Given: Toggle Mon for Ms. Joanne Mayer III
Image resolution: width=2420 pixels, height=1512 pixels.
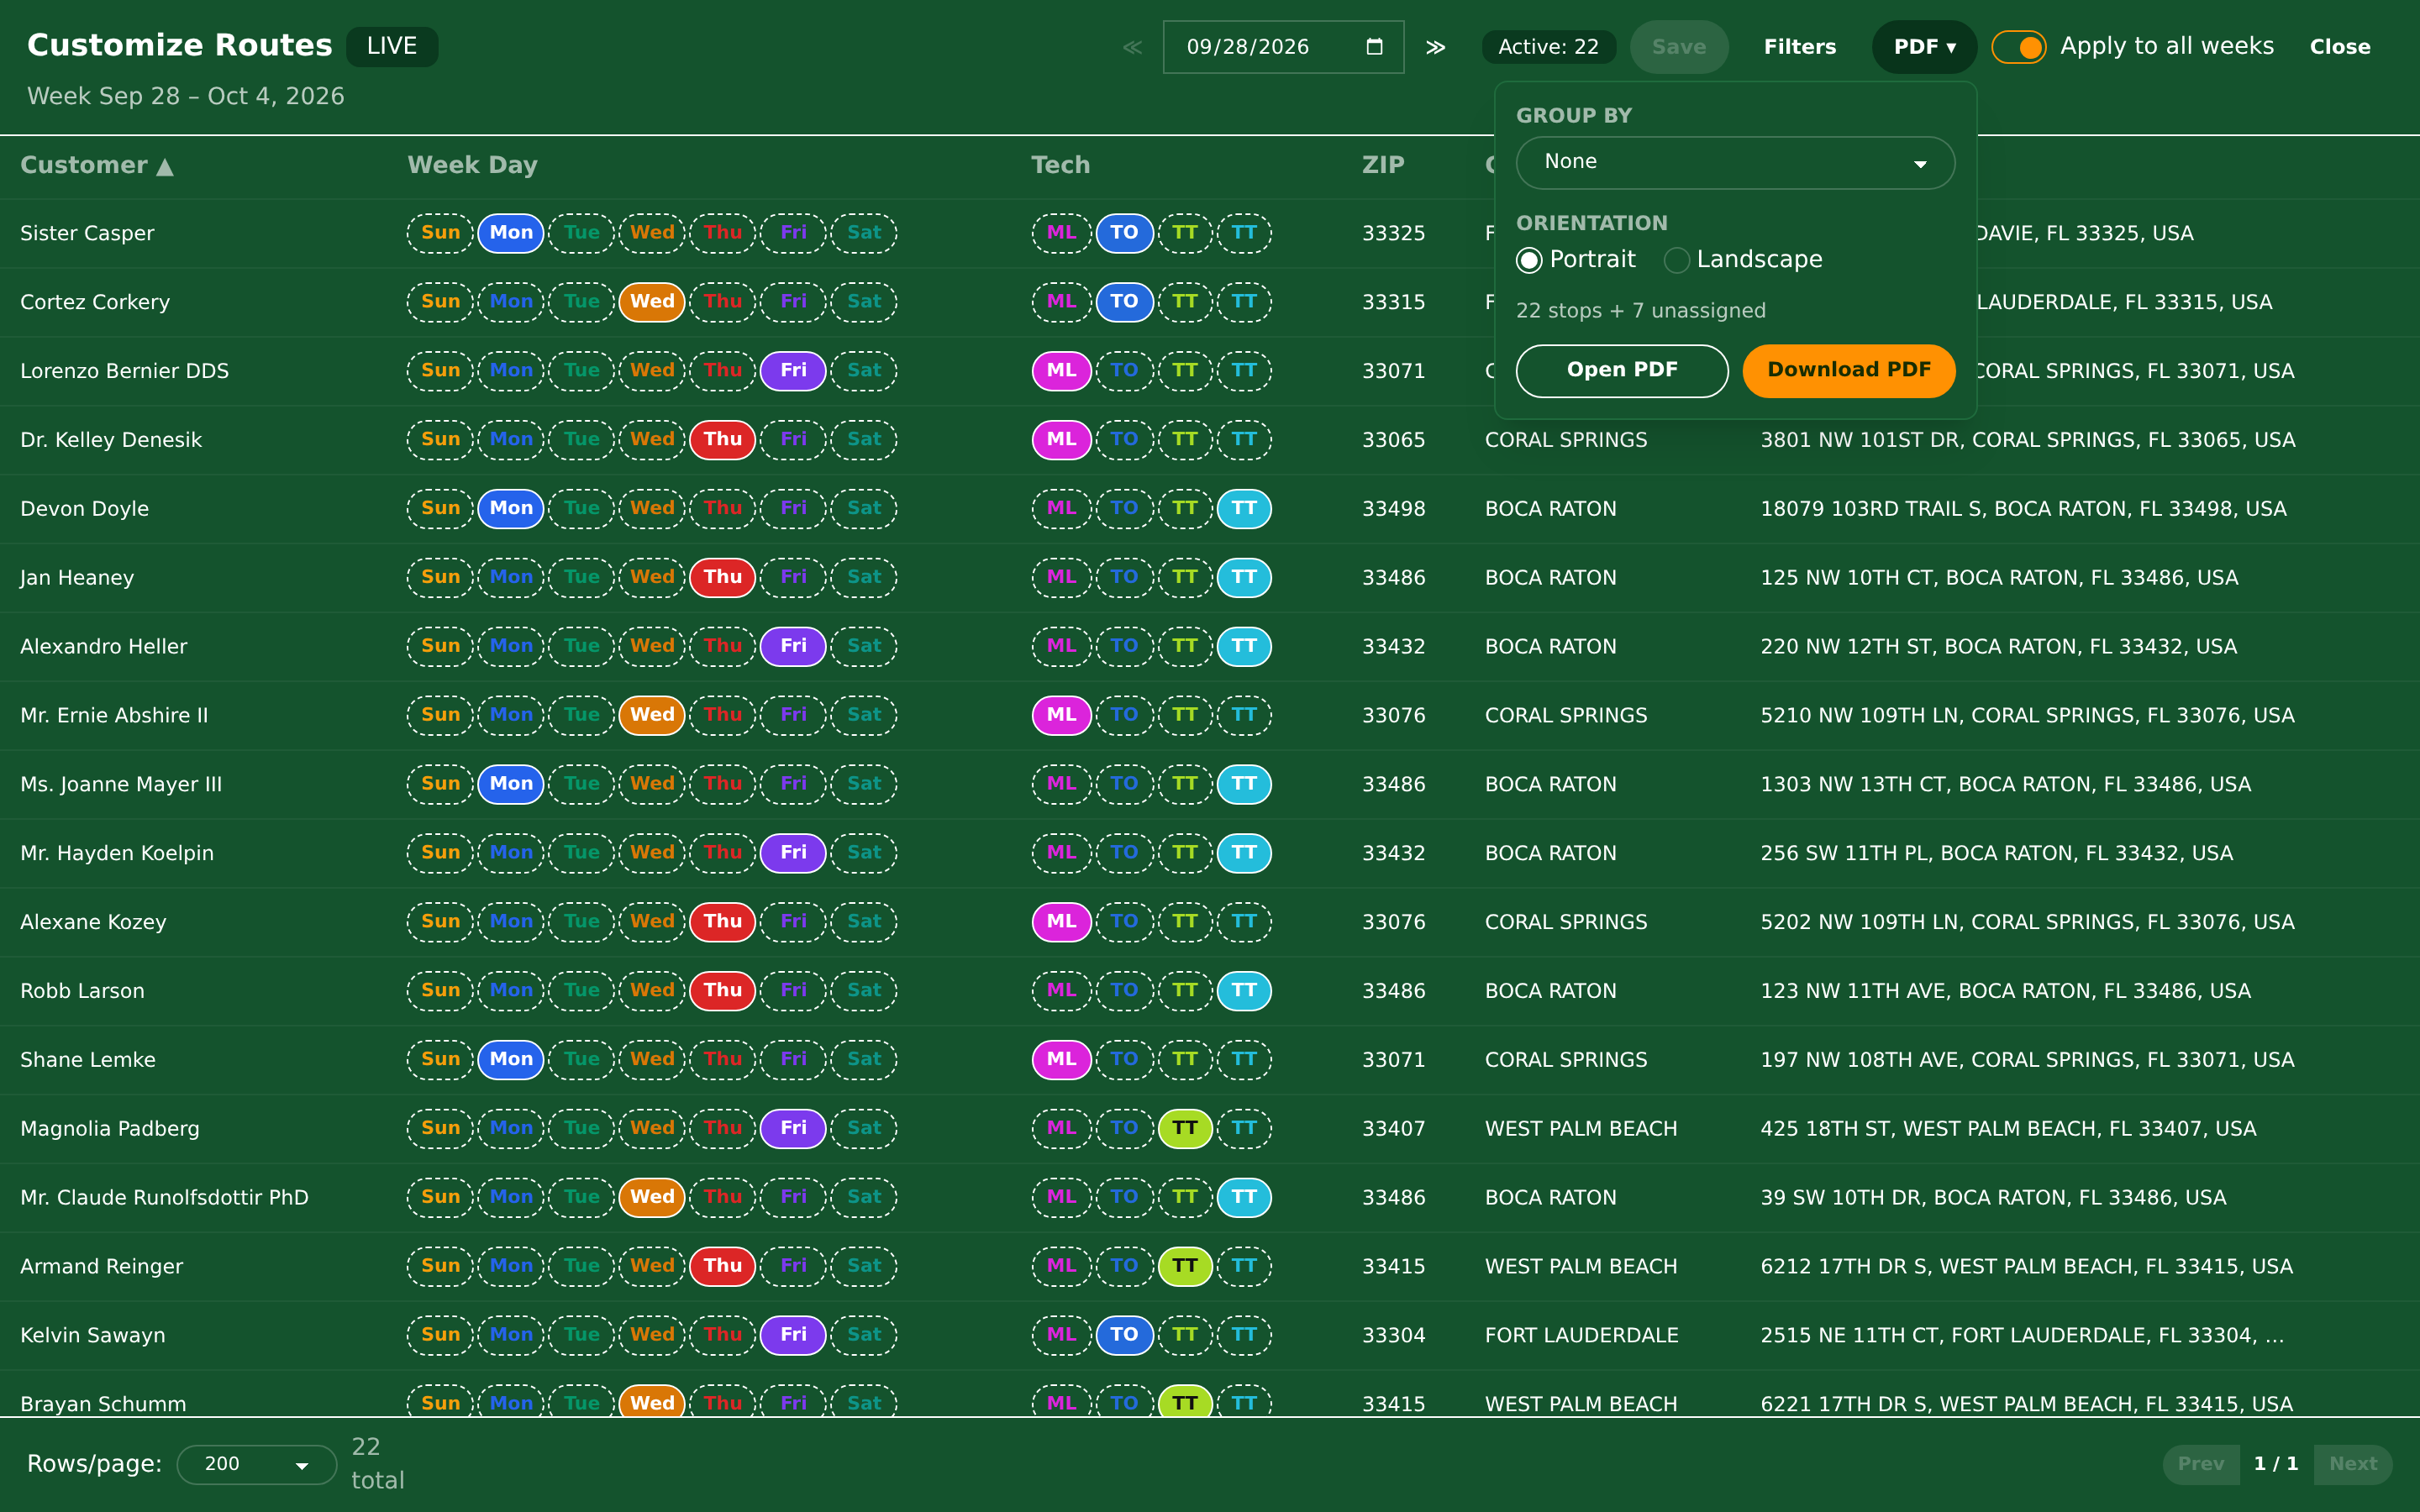Looking at the screenshot, I should click(x=511, y=784).
